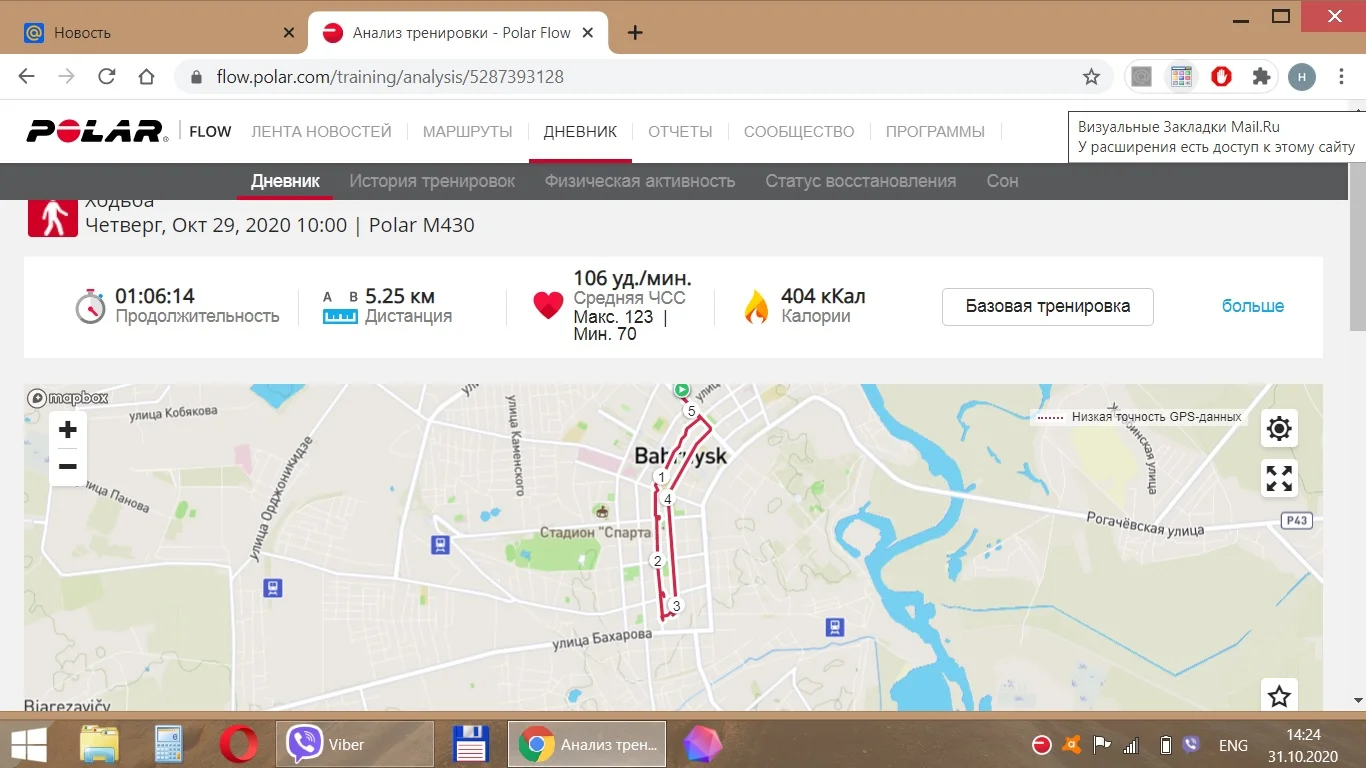Click the A-B distance ruler icon
1366x768 pixels.
point(340,307)
